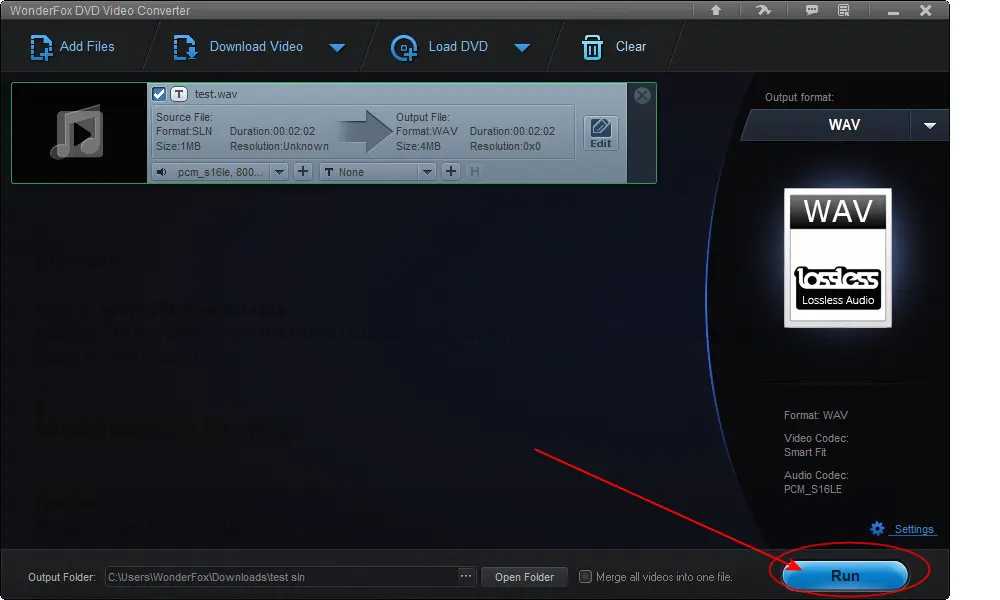The image size is (1000, 600).
Task: Click the T rename icon beside test.wav
Action: pos(179,94)
